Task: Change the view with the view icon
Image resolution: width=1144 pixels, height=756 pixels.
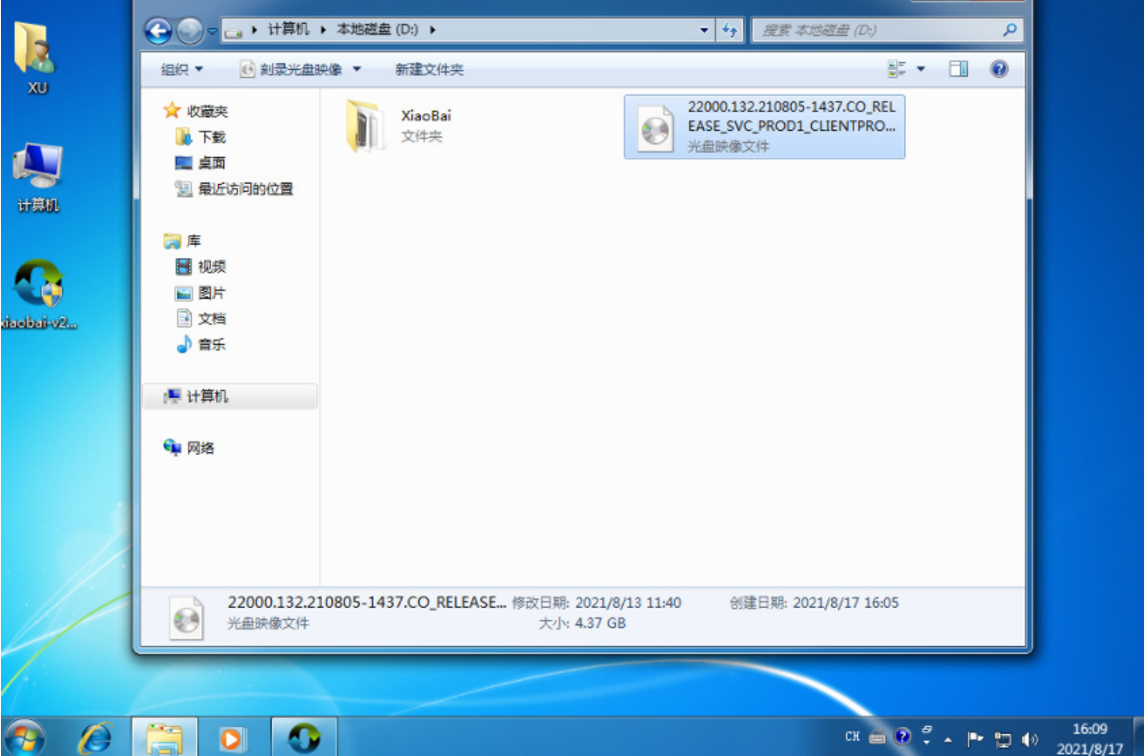Action: (897, 69)
